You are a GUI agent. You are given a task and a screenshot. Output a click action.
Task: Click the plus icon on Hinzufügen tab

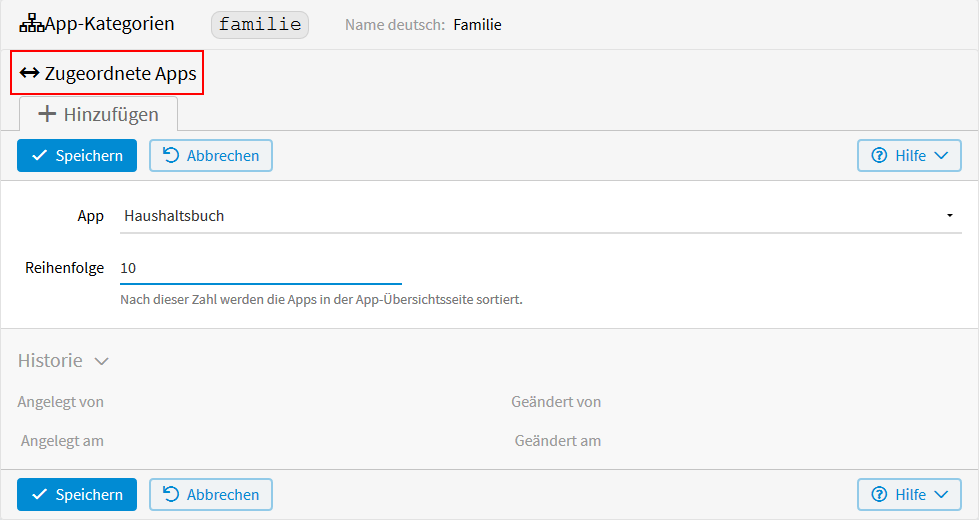[x=47, y=114]
